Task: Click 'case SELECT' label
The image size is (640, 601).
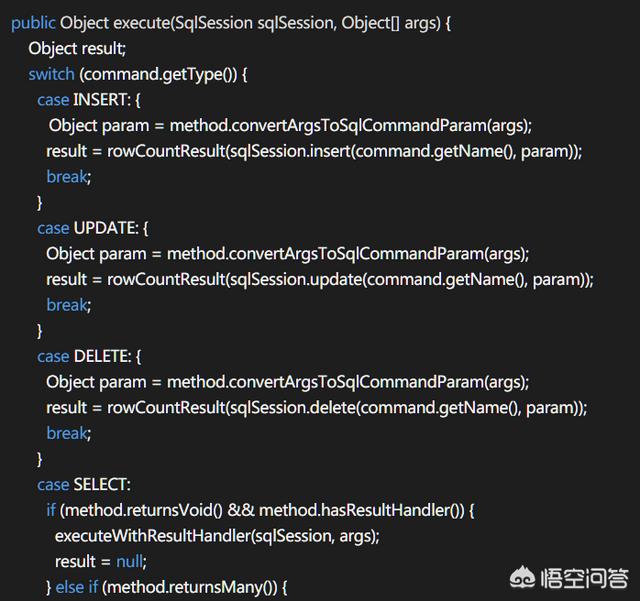Action: tap(83, 485)
